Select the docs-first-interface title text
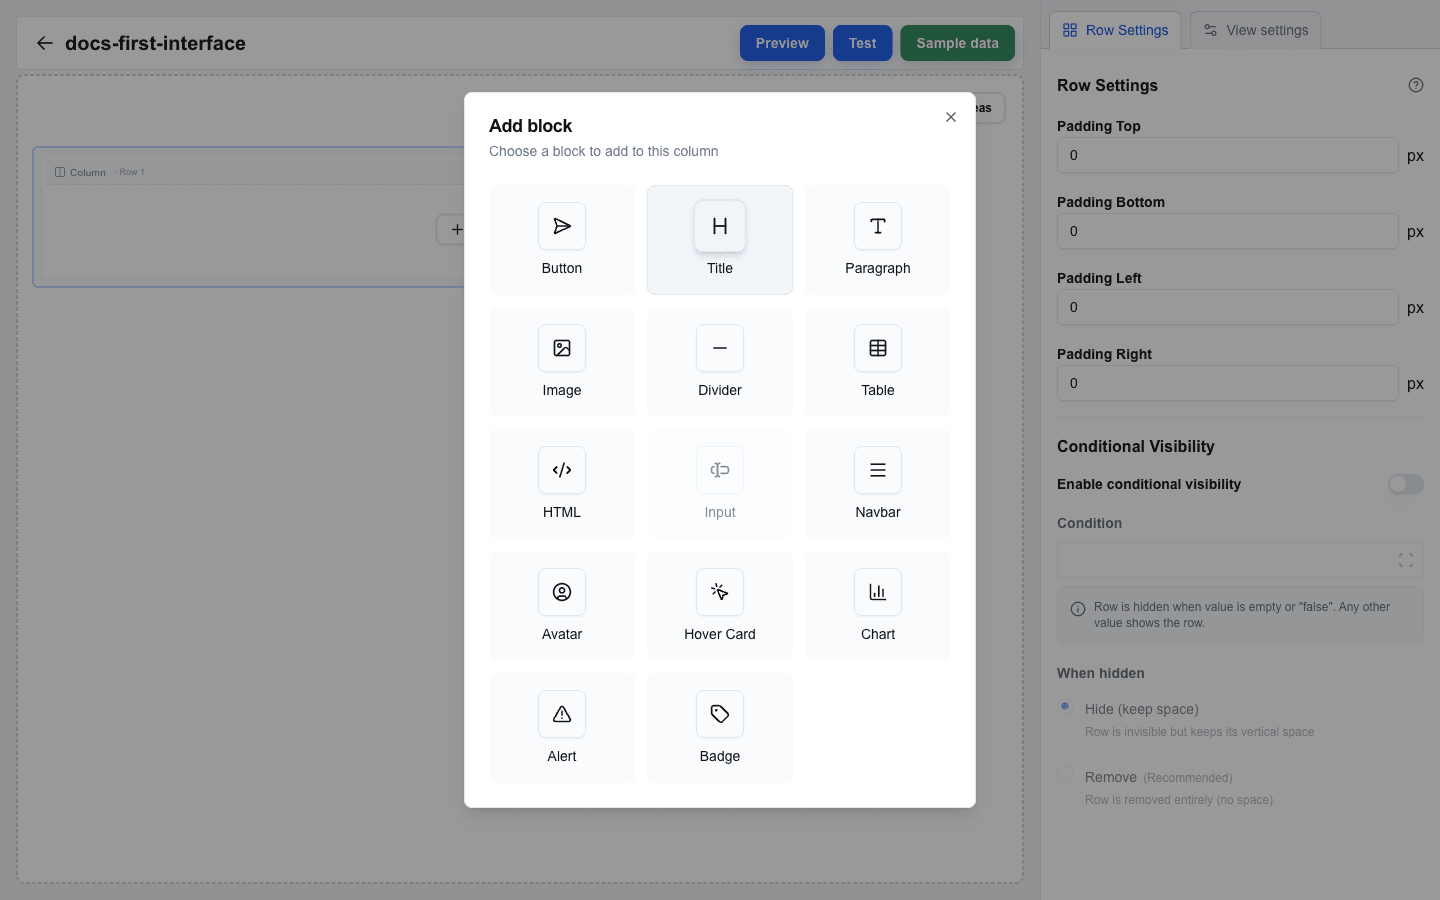1440x900 pixels. pyautogui.click(x=155, y=43)
